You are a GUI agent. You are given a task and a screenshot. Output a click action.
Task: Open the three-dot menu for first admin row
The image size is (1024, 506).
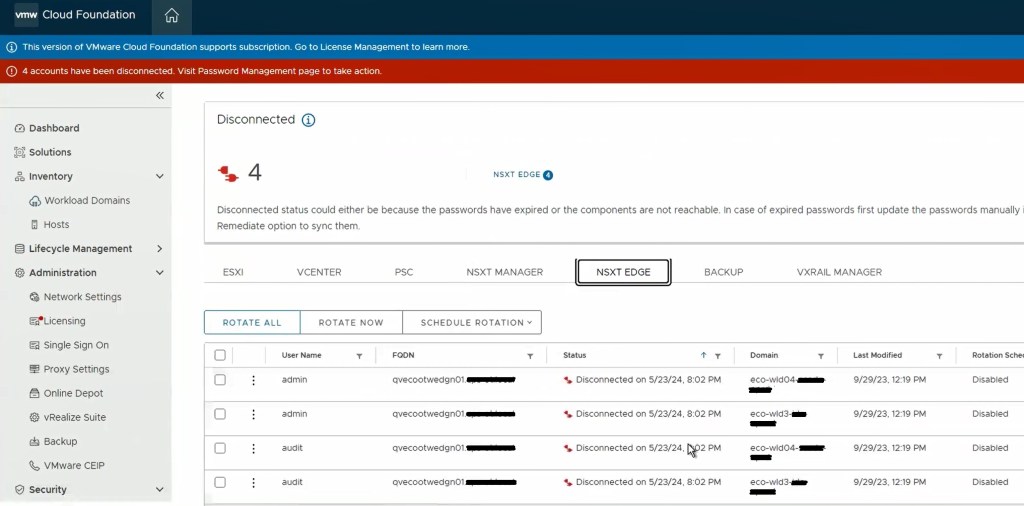253,380
